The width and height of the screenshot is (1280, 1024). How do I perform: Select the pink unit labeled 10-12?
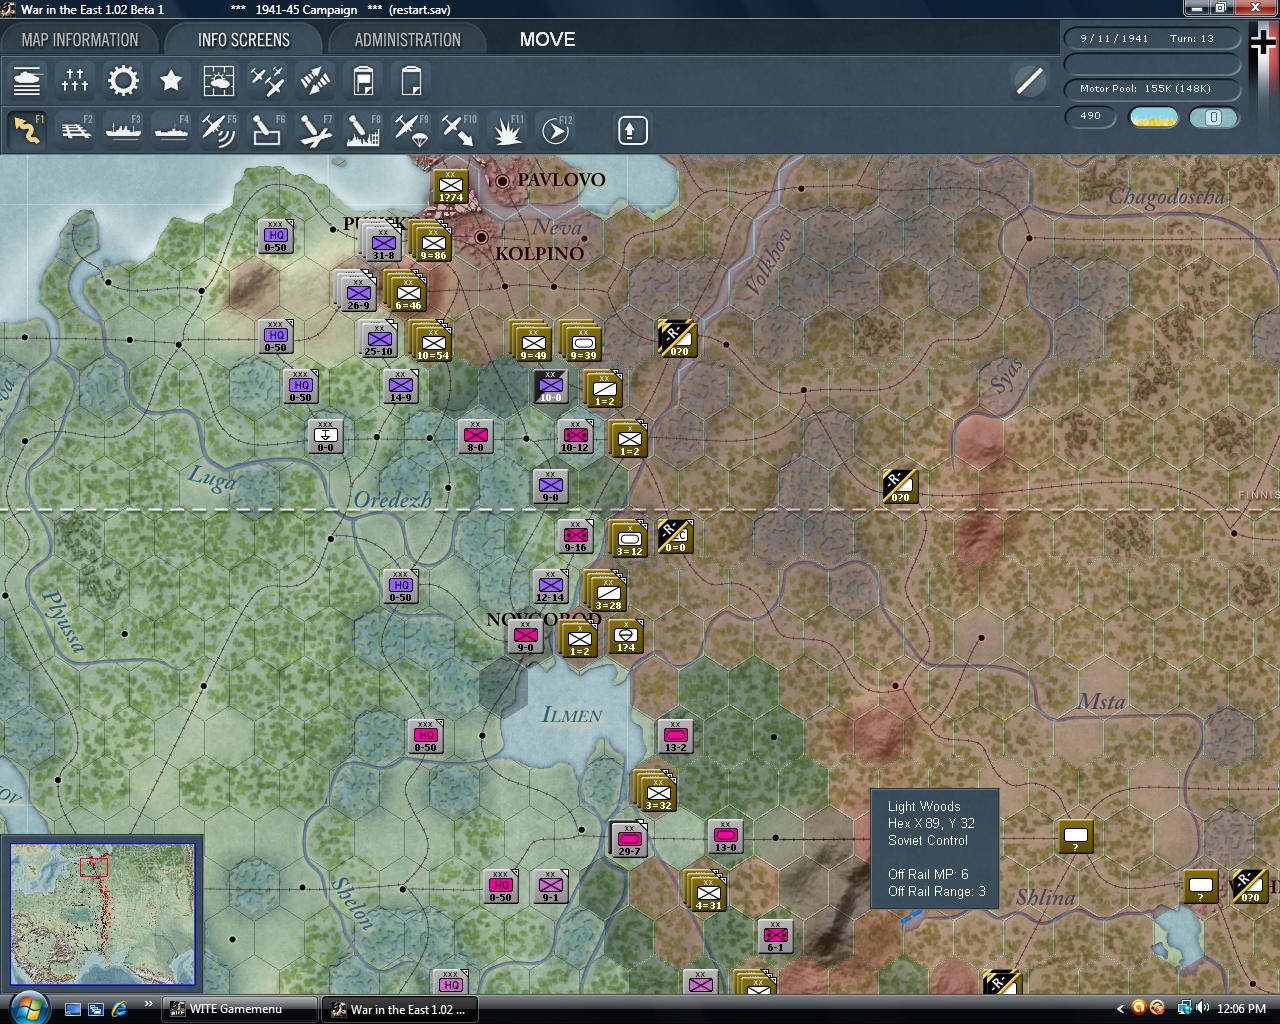pyautogui.click(x=575, y=436)
